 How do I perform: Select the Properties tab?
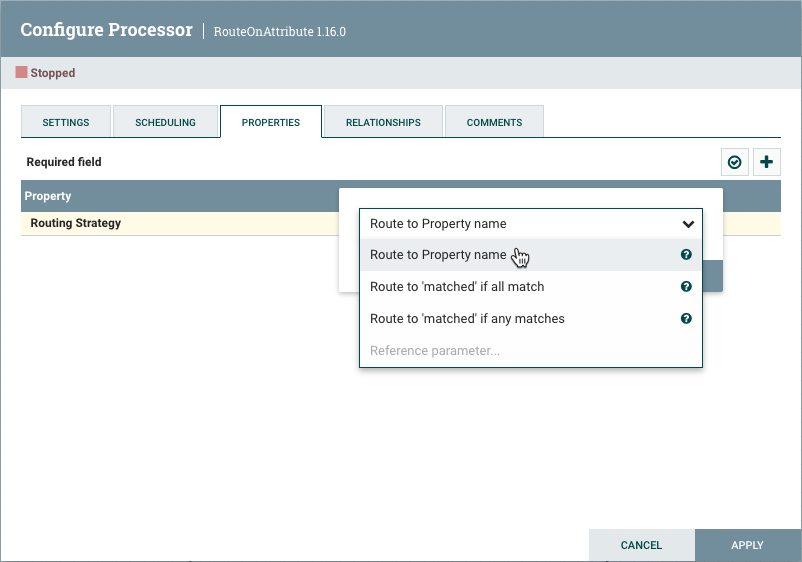click(x=271, y=122)
